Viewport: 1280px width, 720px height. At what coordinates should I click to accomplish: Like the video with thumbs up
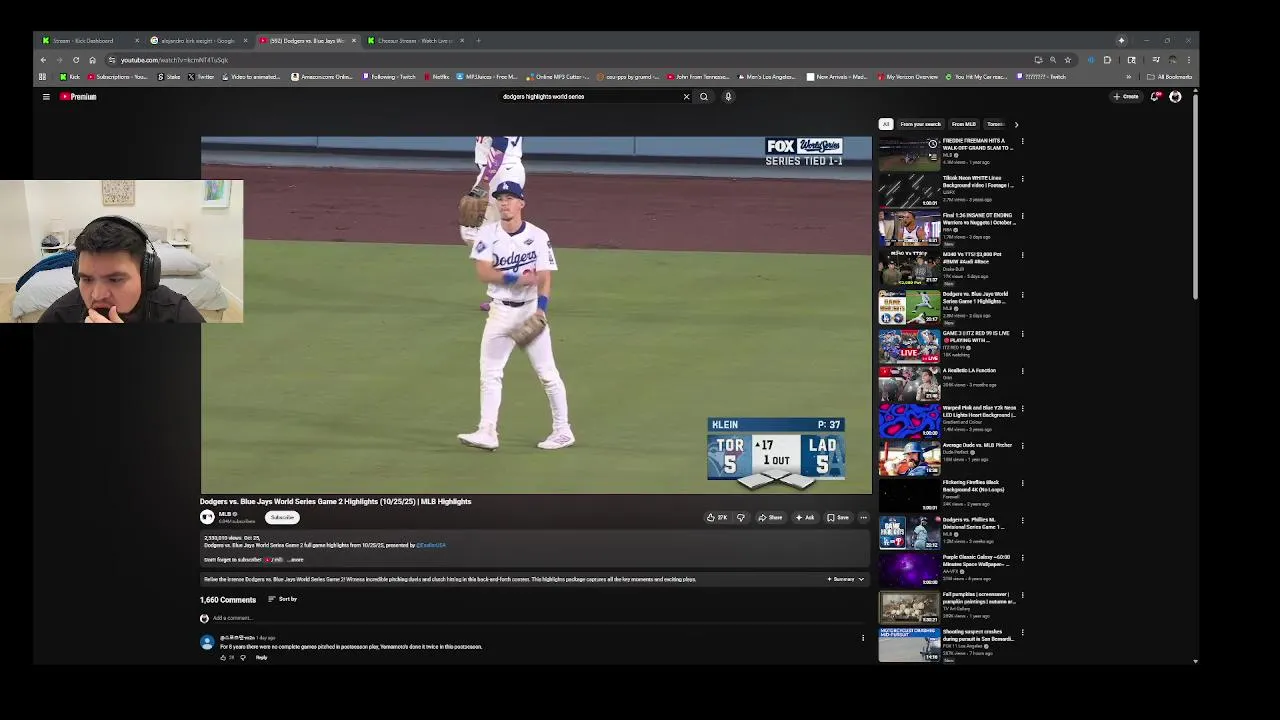coord(716,518)
